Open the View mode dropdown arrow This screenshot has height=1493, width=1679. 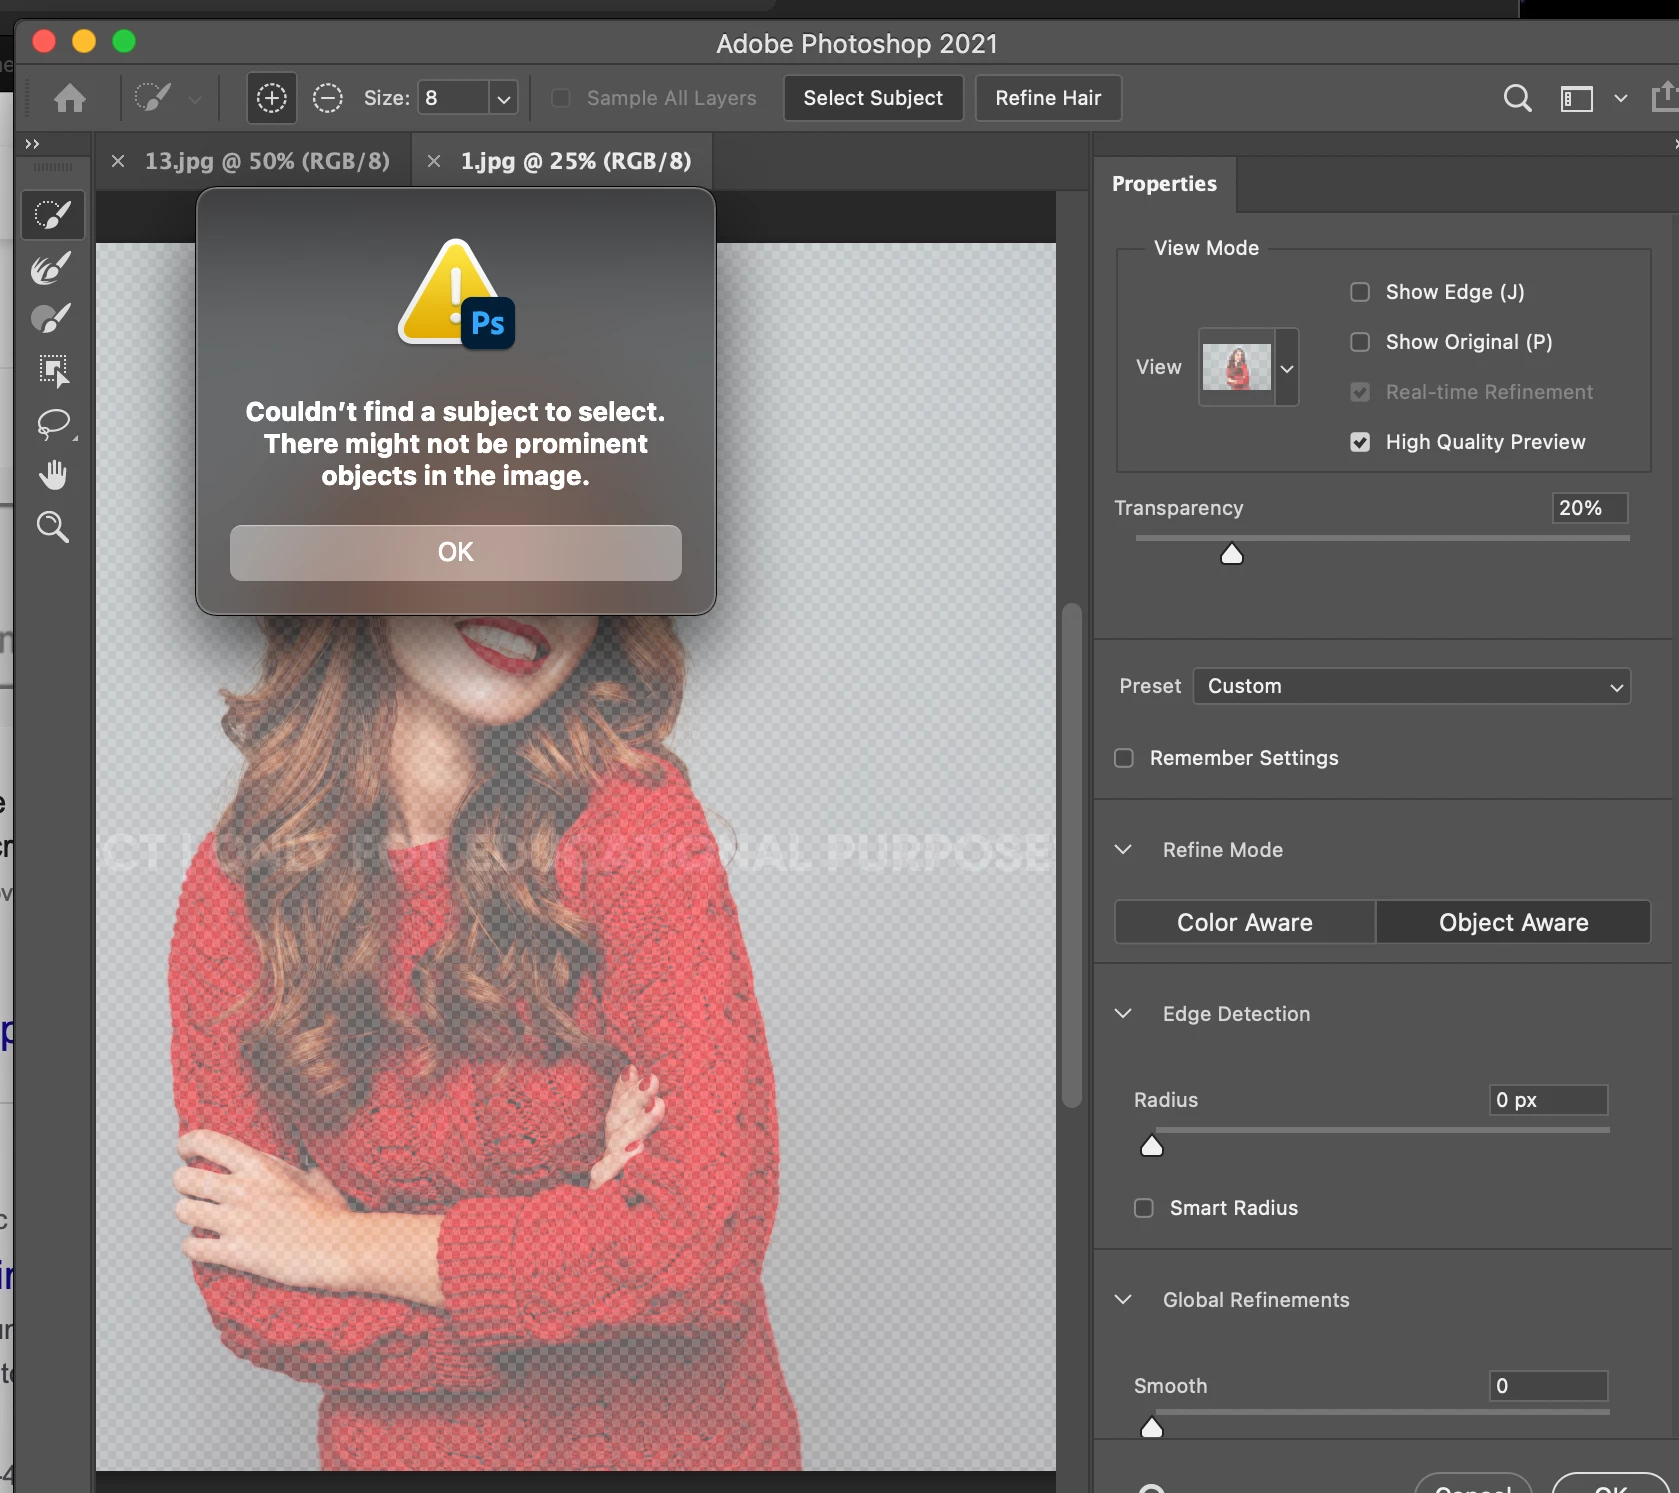click(1287, 367)
